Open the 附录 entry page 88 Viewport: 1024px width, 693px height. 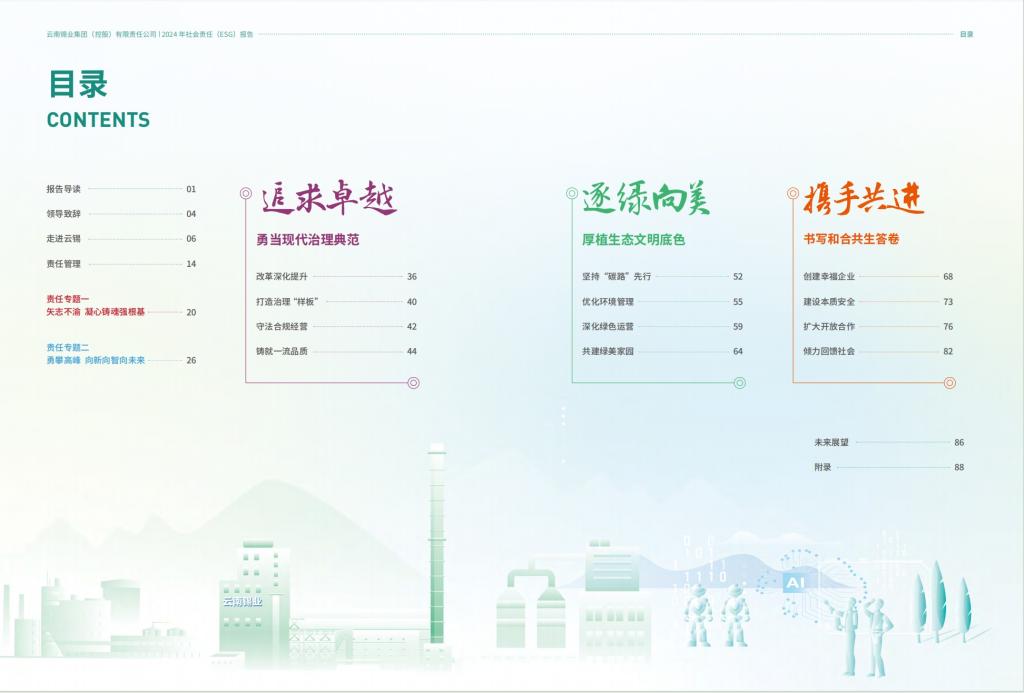click(x=823, y=467)
